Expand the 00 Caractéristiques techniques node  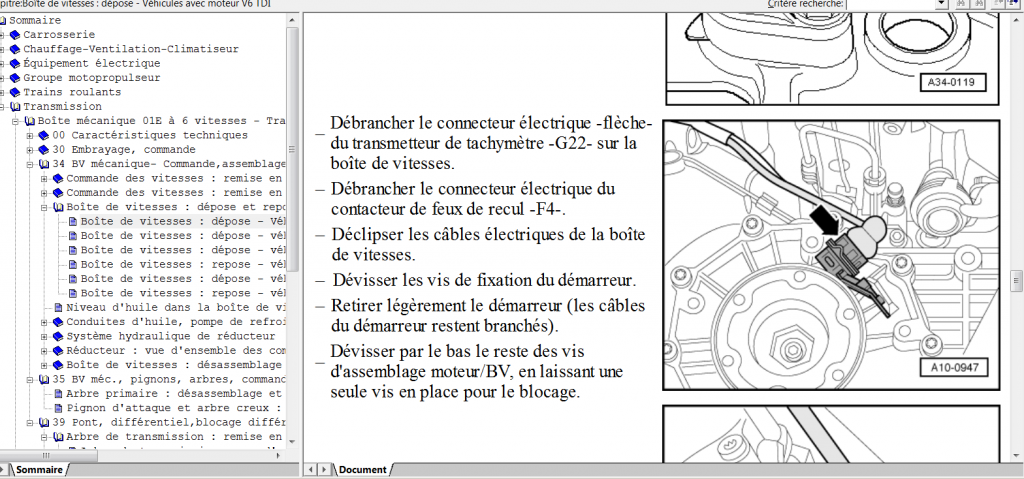coord(31,135)
